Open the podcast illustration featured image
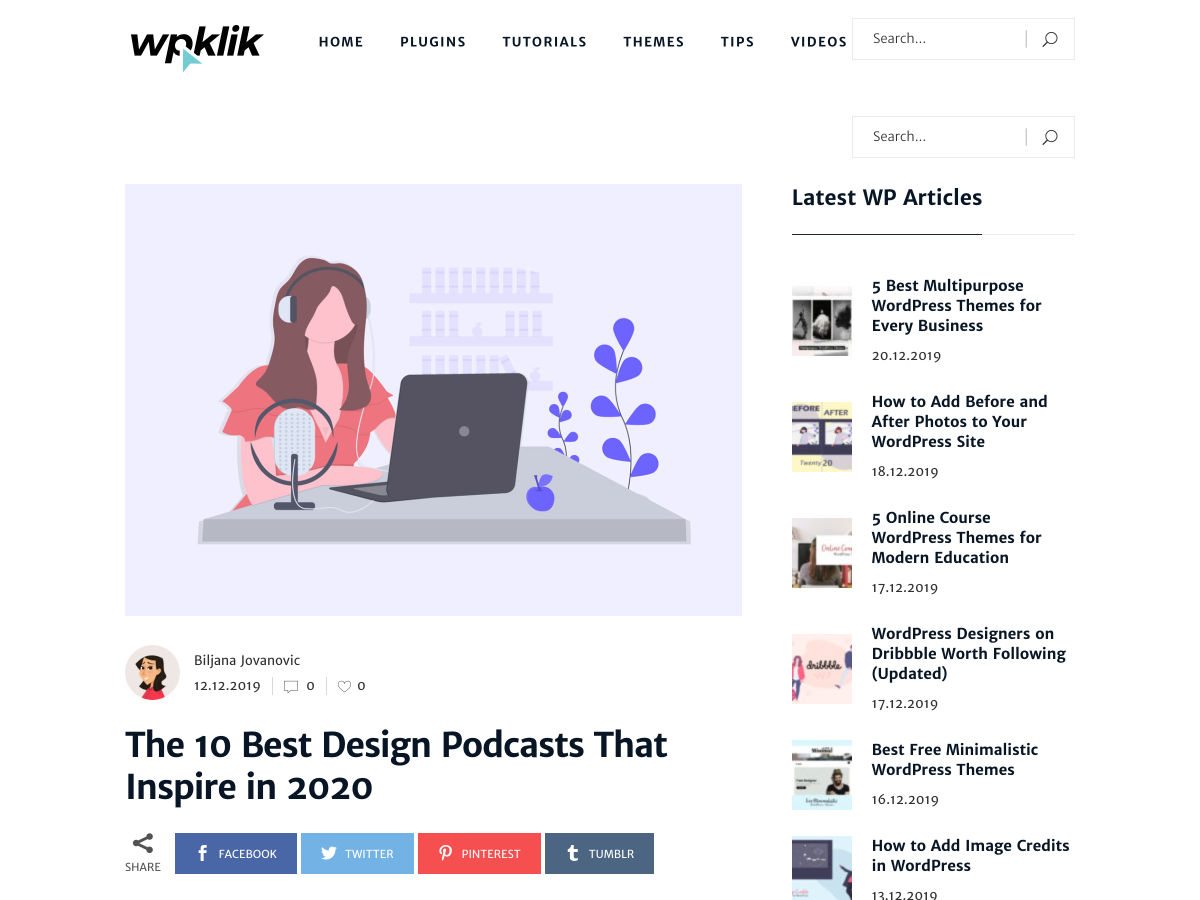 433,400
